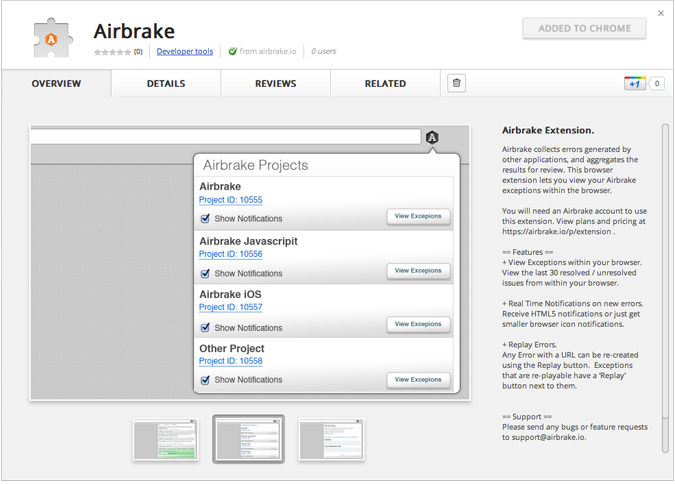Select the first screenshot thumbnail with the green bar
Image resolution: width=675 pixels, height=484 pixels.
pos(166,440)
